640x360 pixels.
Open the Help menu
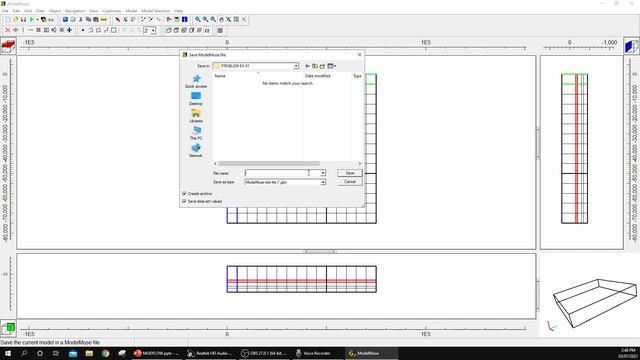[178, 11]
